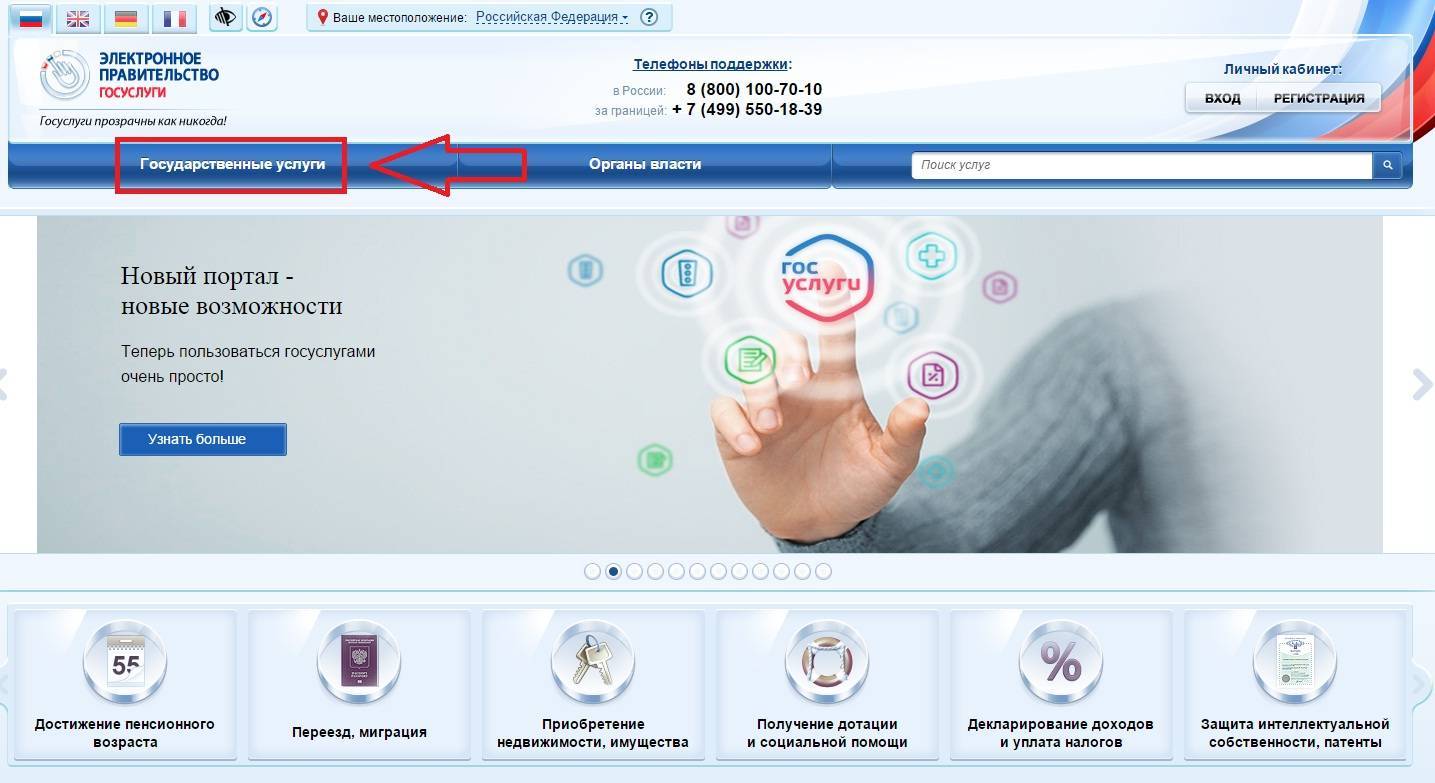
Task: Select the last carousel dot
Action: [x=823, y=571]
